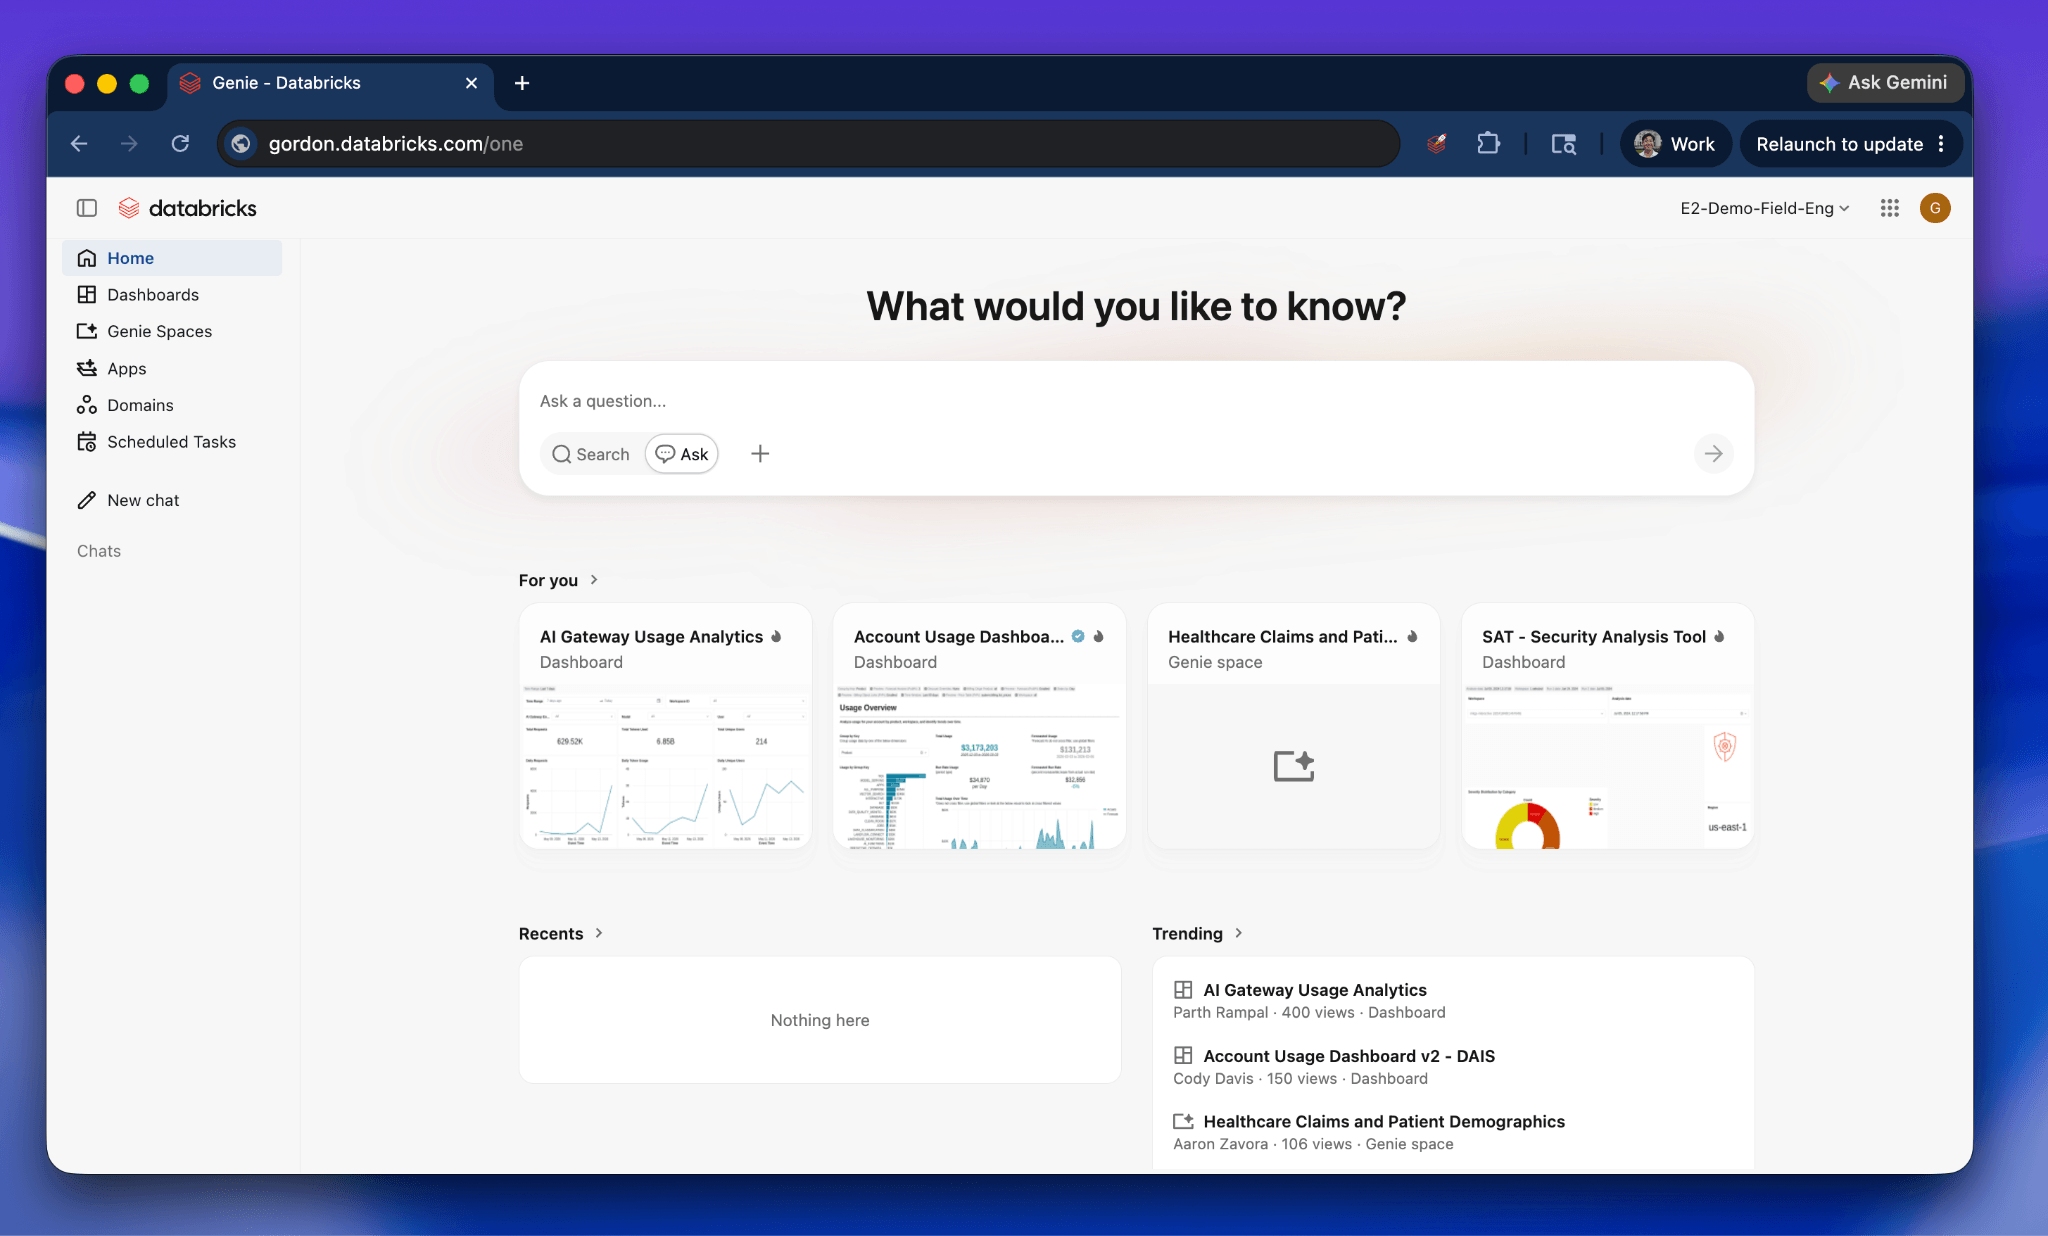
Task: Reload the Databricks page
Action: pyautogui.click(x=180, y=144)
